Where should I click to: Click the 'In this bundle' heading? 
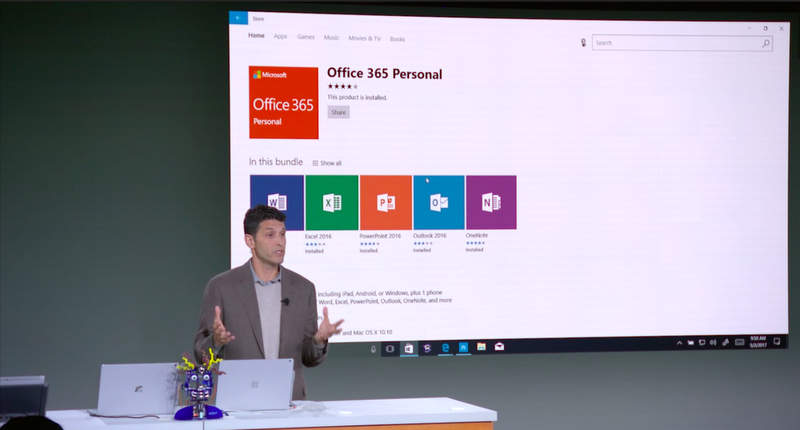tap(276, 162)
